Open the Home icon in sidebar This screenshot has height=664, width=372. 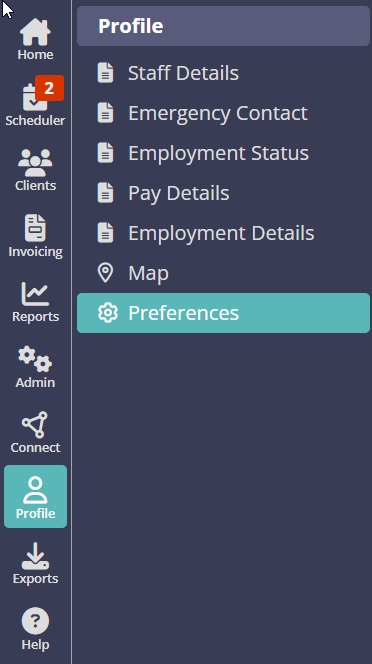tap(35, 33)
